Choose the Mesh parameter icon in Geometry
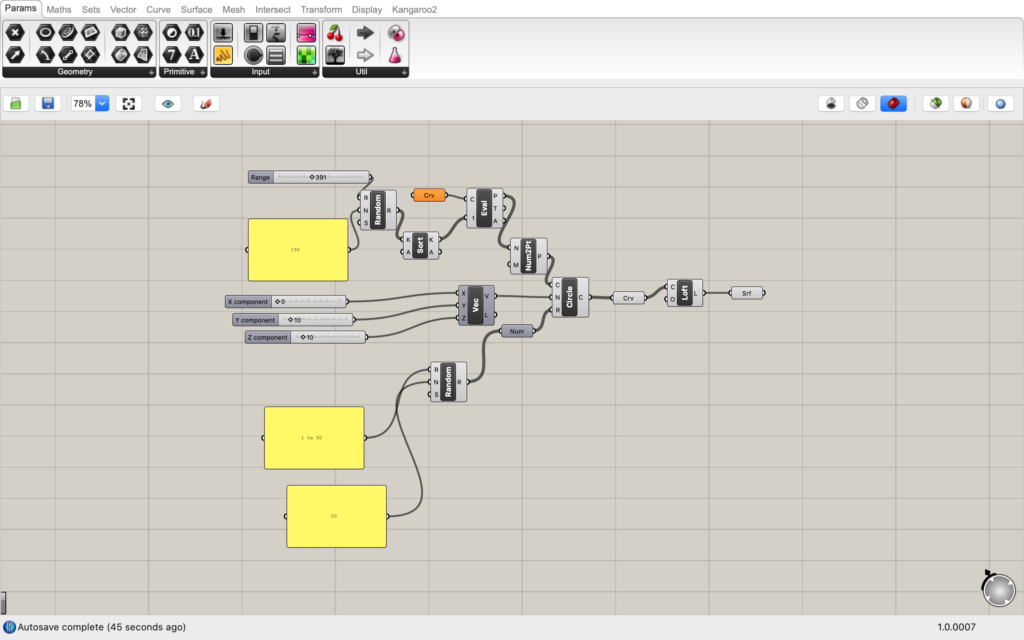This screenshot has width=1024, height=640. 143,33
